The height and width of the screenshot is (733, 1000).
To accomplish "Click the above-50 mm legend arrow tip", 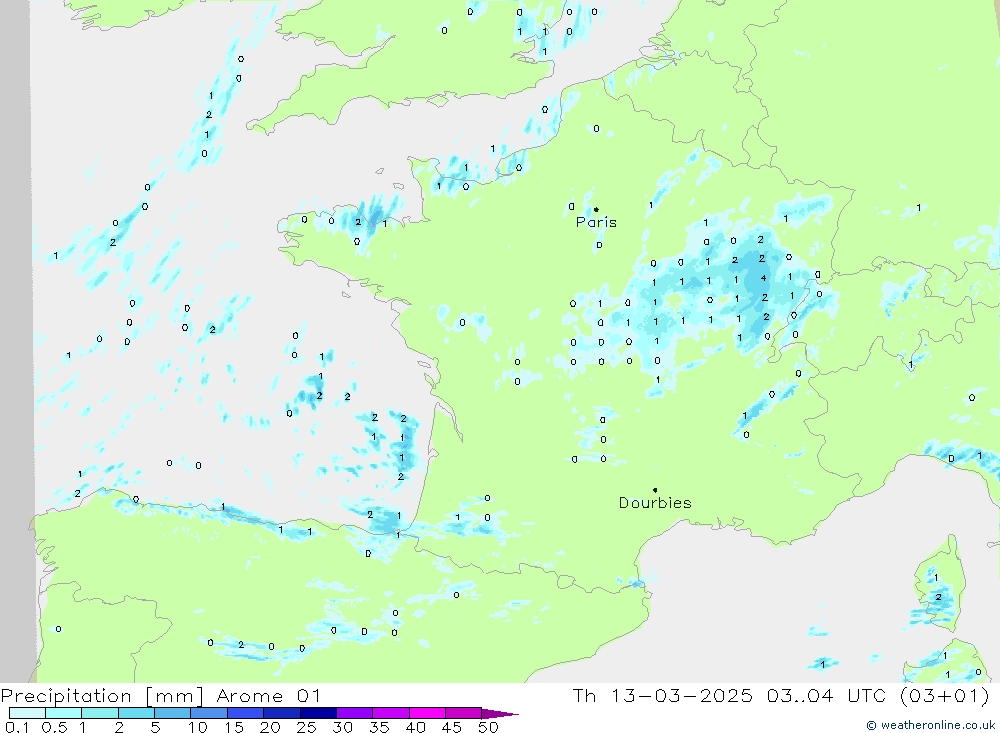I will (x=501, y=713).
